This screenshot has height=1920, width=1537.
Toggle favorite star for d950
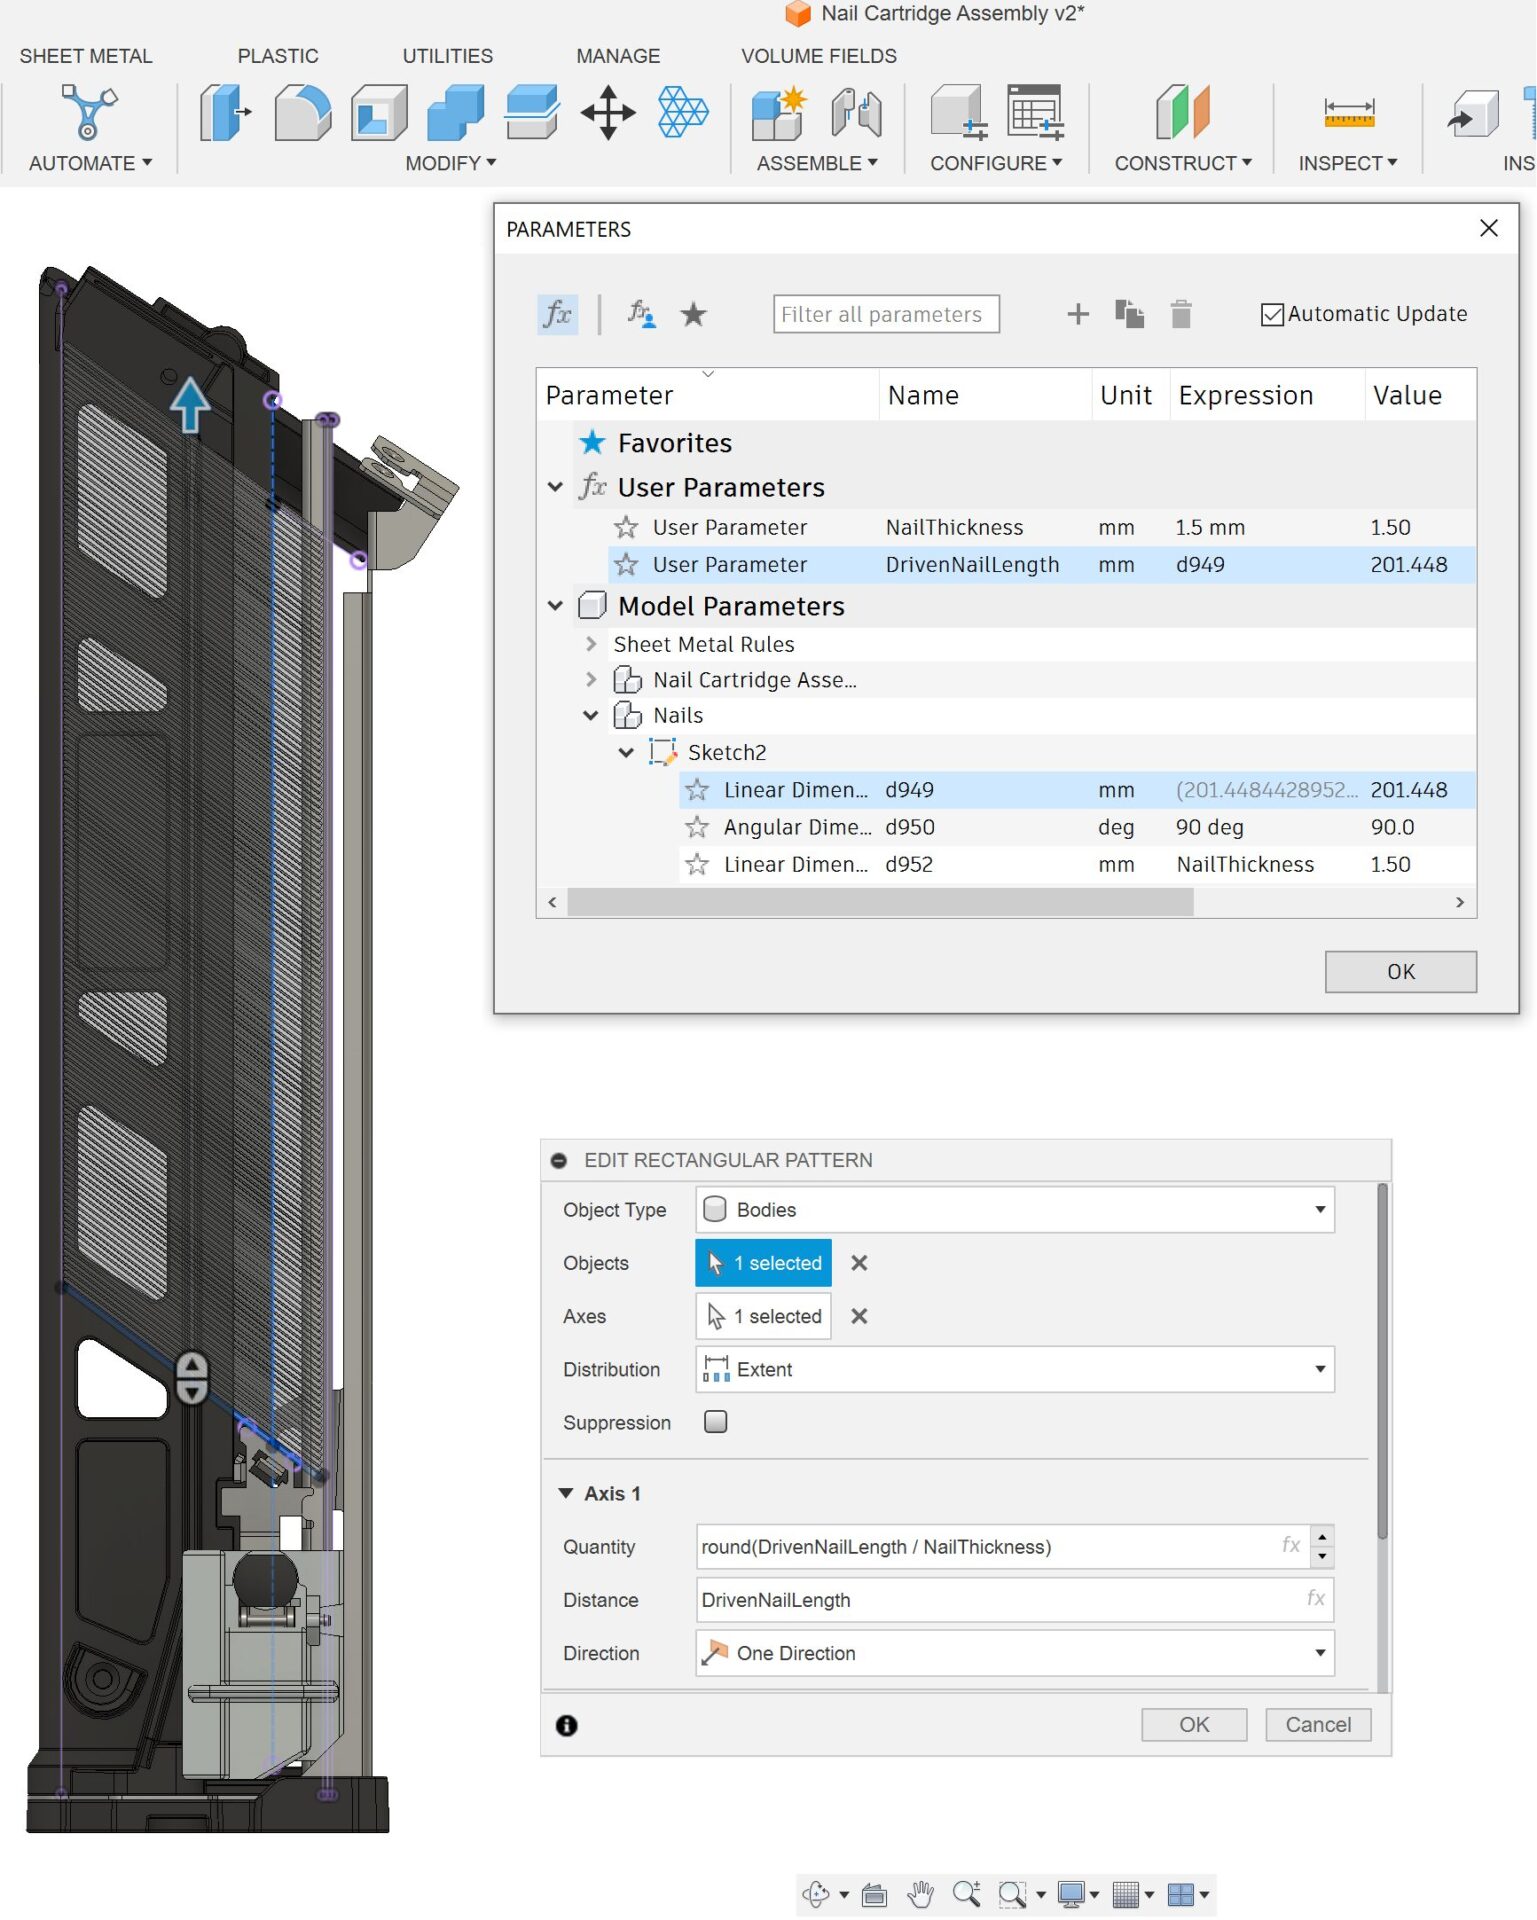tap(697, 827)
